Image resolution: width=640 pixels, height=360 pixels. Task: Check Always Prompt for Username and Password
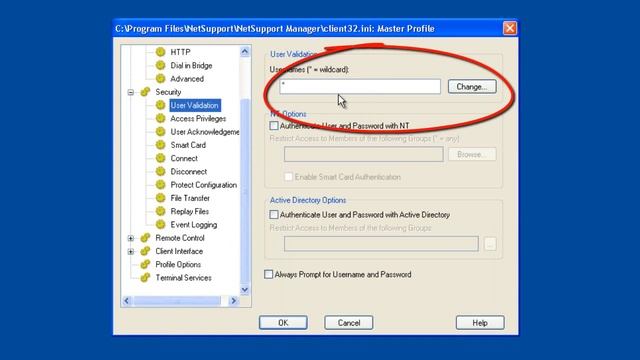pos(268,274)
